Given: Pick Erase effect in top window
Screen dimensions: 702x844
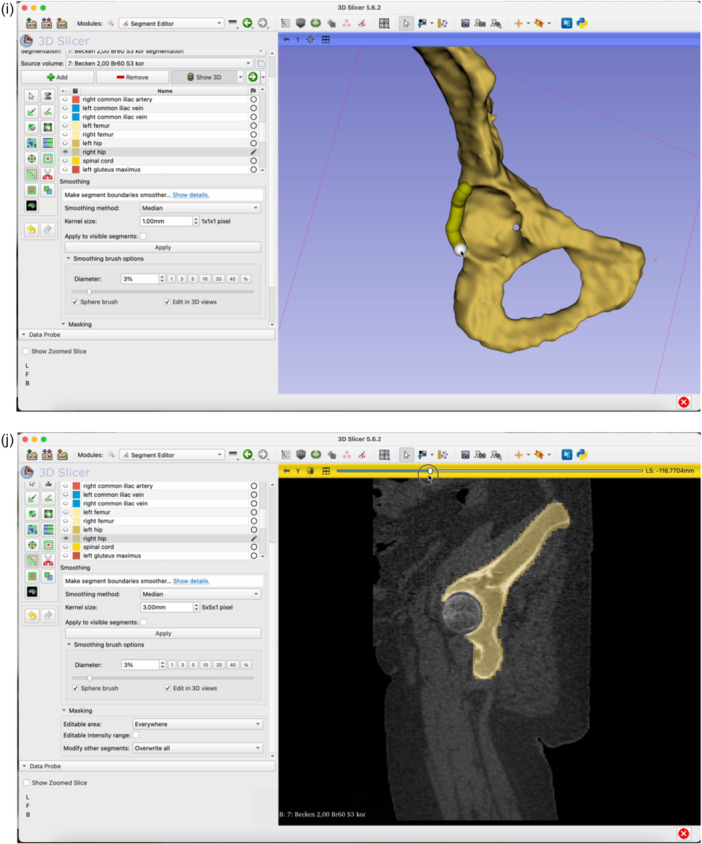Looking at the screenshot, I should pos(32,128).
